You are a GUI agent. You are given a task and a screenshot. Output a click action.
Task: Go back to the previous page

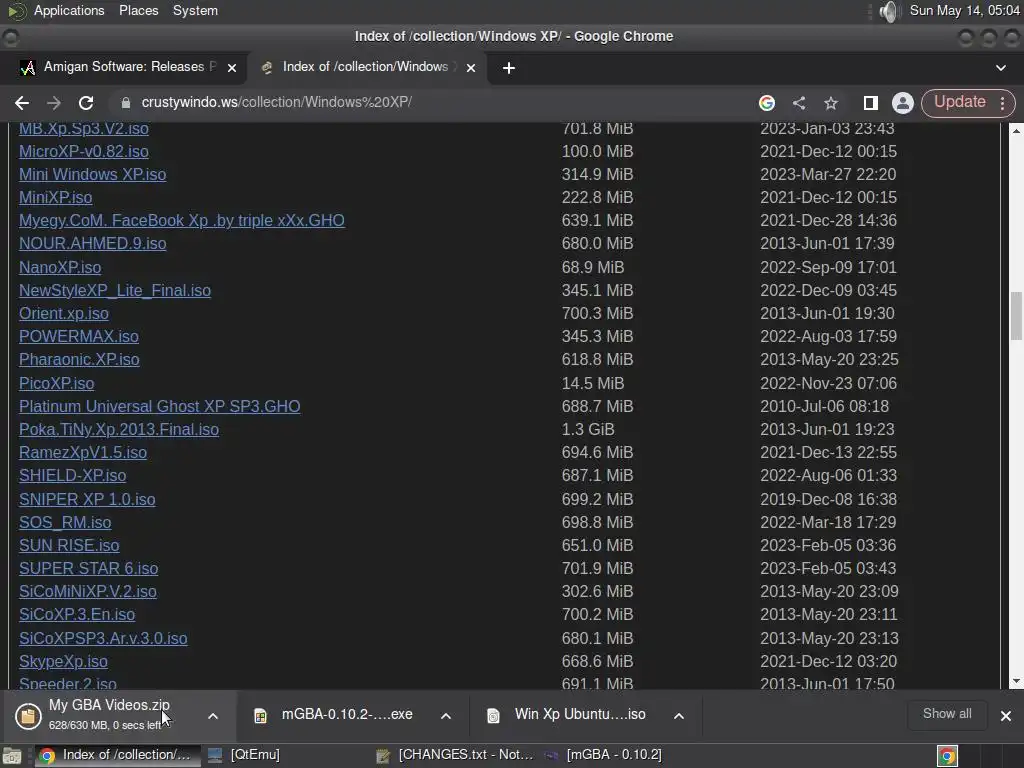click(22, 103)
